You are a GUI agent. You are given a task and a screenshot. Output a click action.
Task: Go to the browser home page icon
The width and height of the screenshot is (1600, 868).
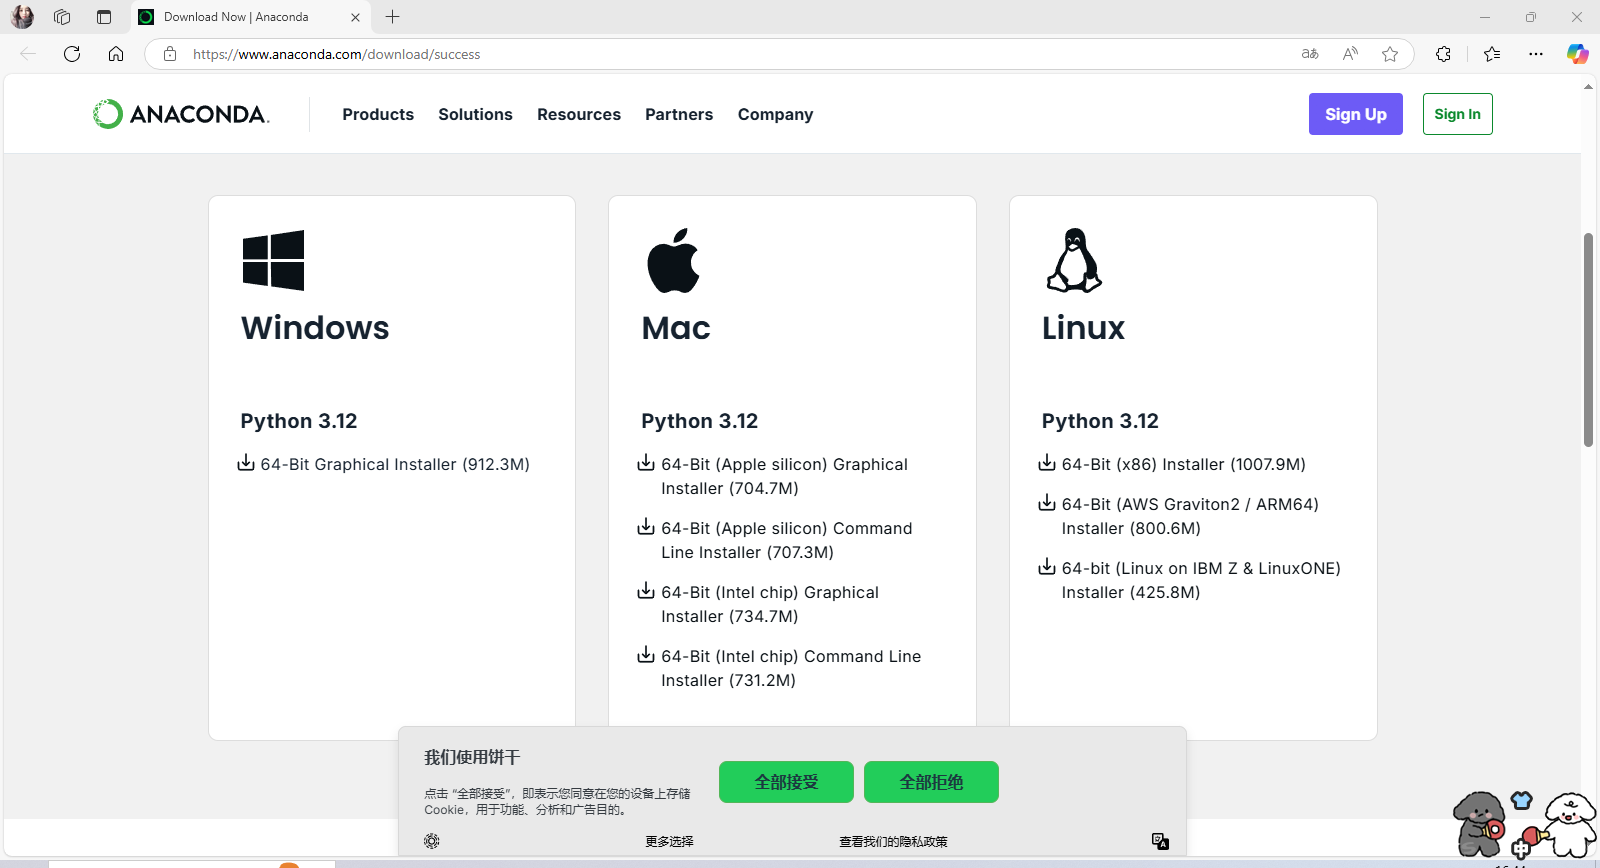116,54
